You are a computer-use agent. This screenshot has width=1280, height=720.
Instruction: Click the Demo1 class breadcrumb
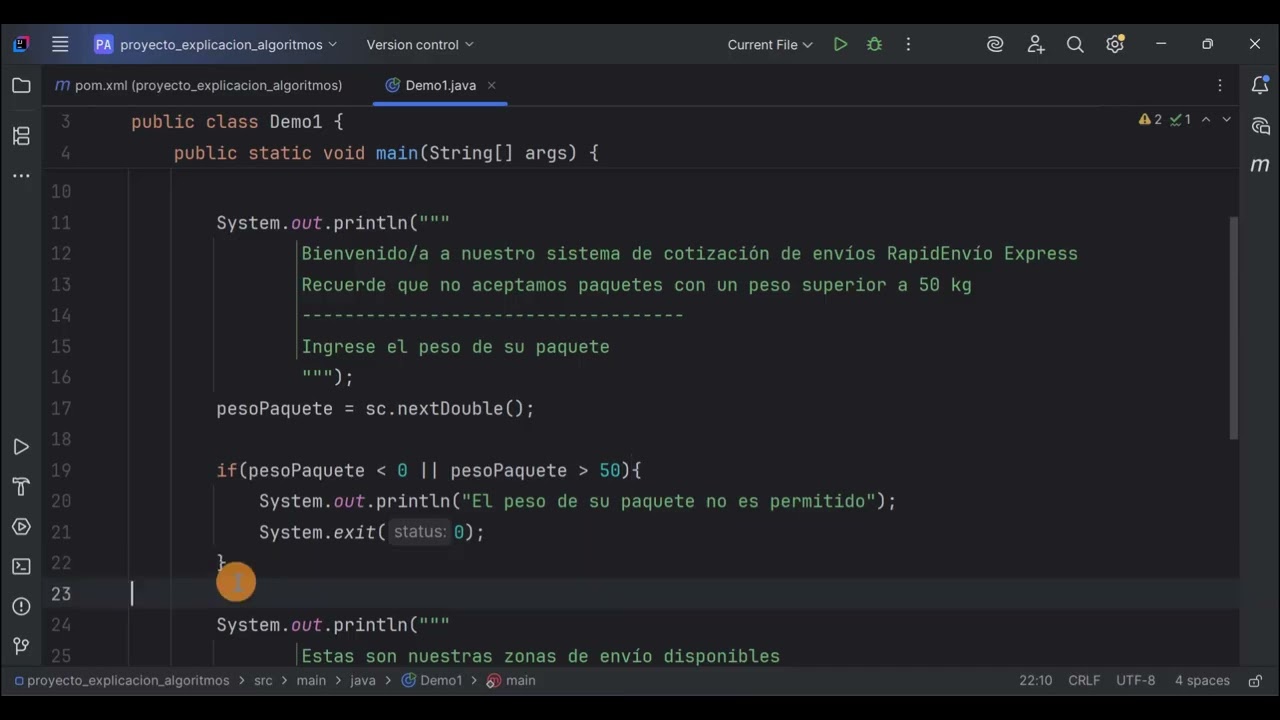click(432, 681)
